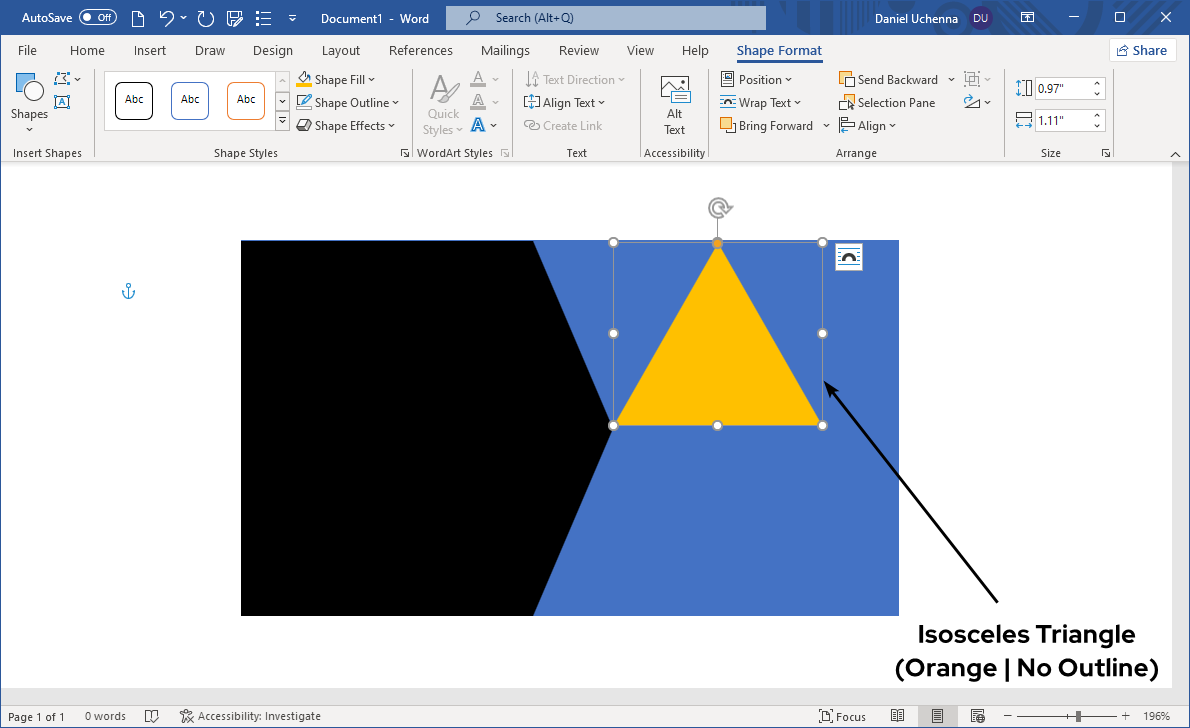The width and height of the screenshot is (1190, 728).
Task: Click the Send Backward button
Action: 889,80
